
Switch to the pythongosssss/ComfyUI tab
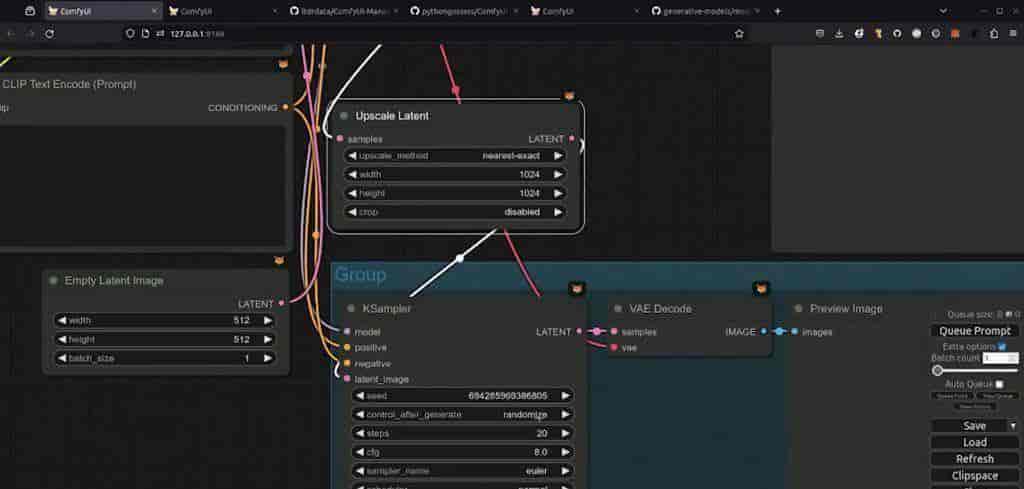pos(465,11)
